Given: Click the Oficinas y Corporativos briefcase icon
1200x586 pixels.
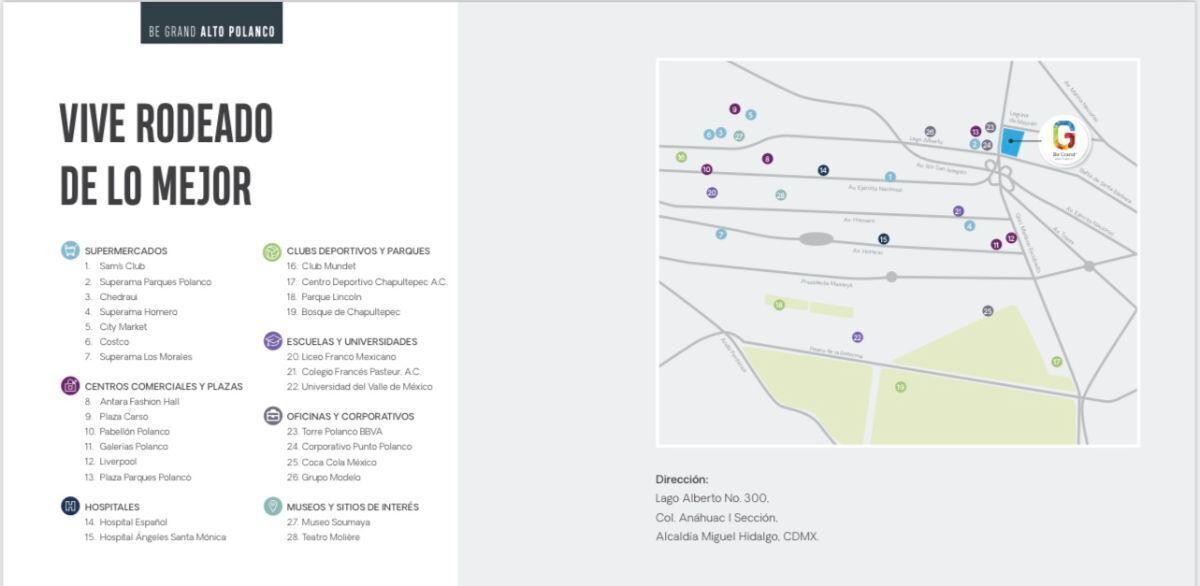Looking at the screenshot, I should pyautogui.click(x=272, y=416).
